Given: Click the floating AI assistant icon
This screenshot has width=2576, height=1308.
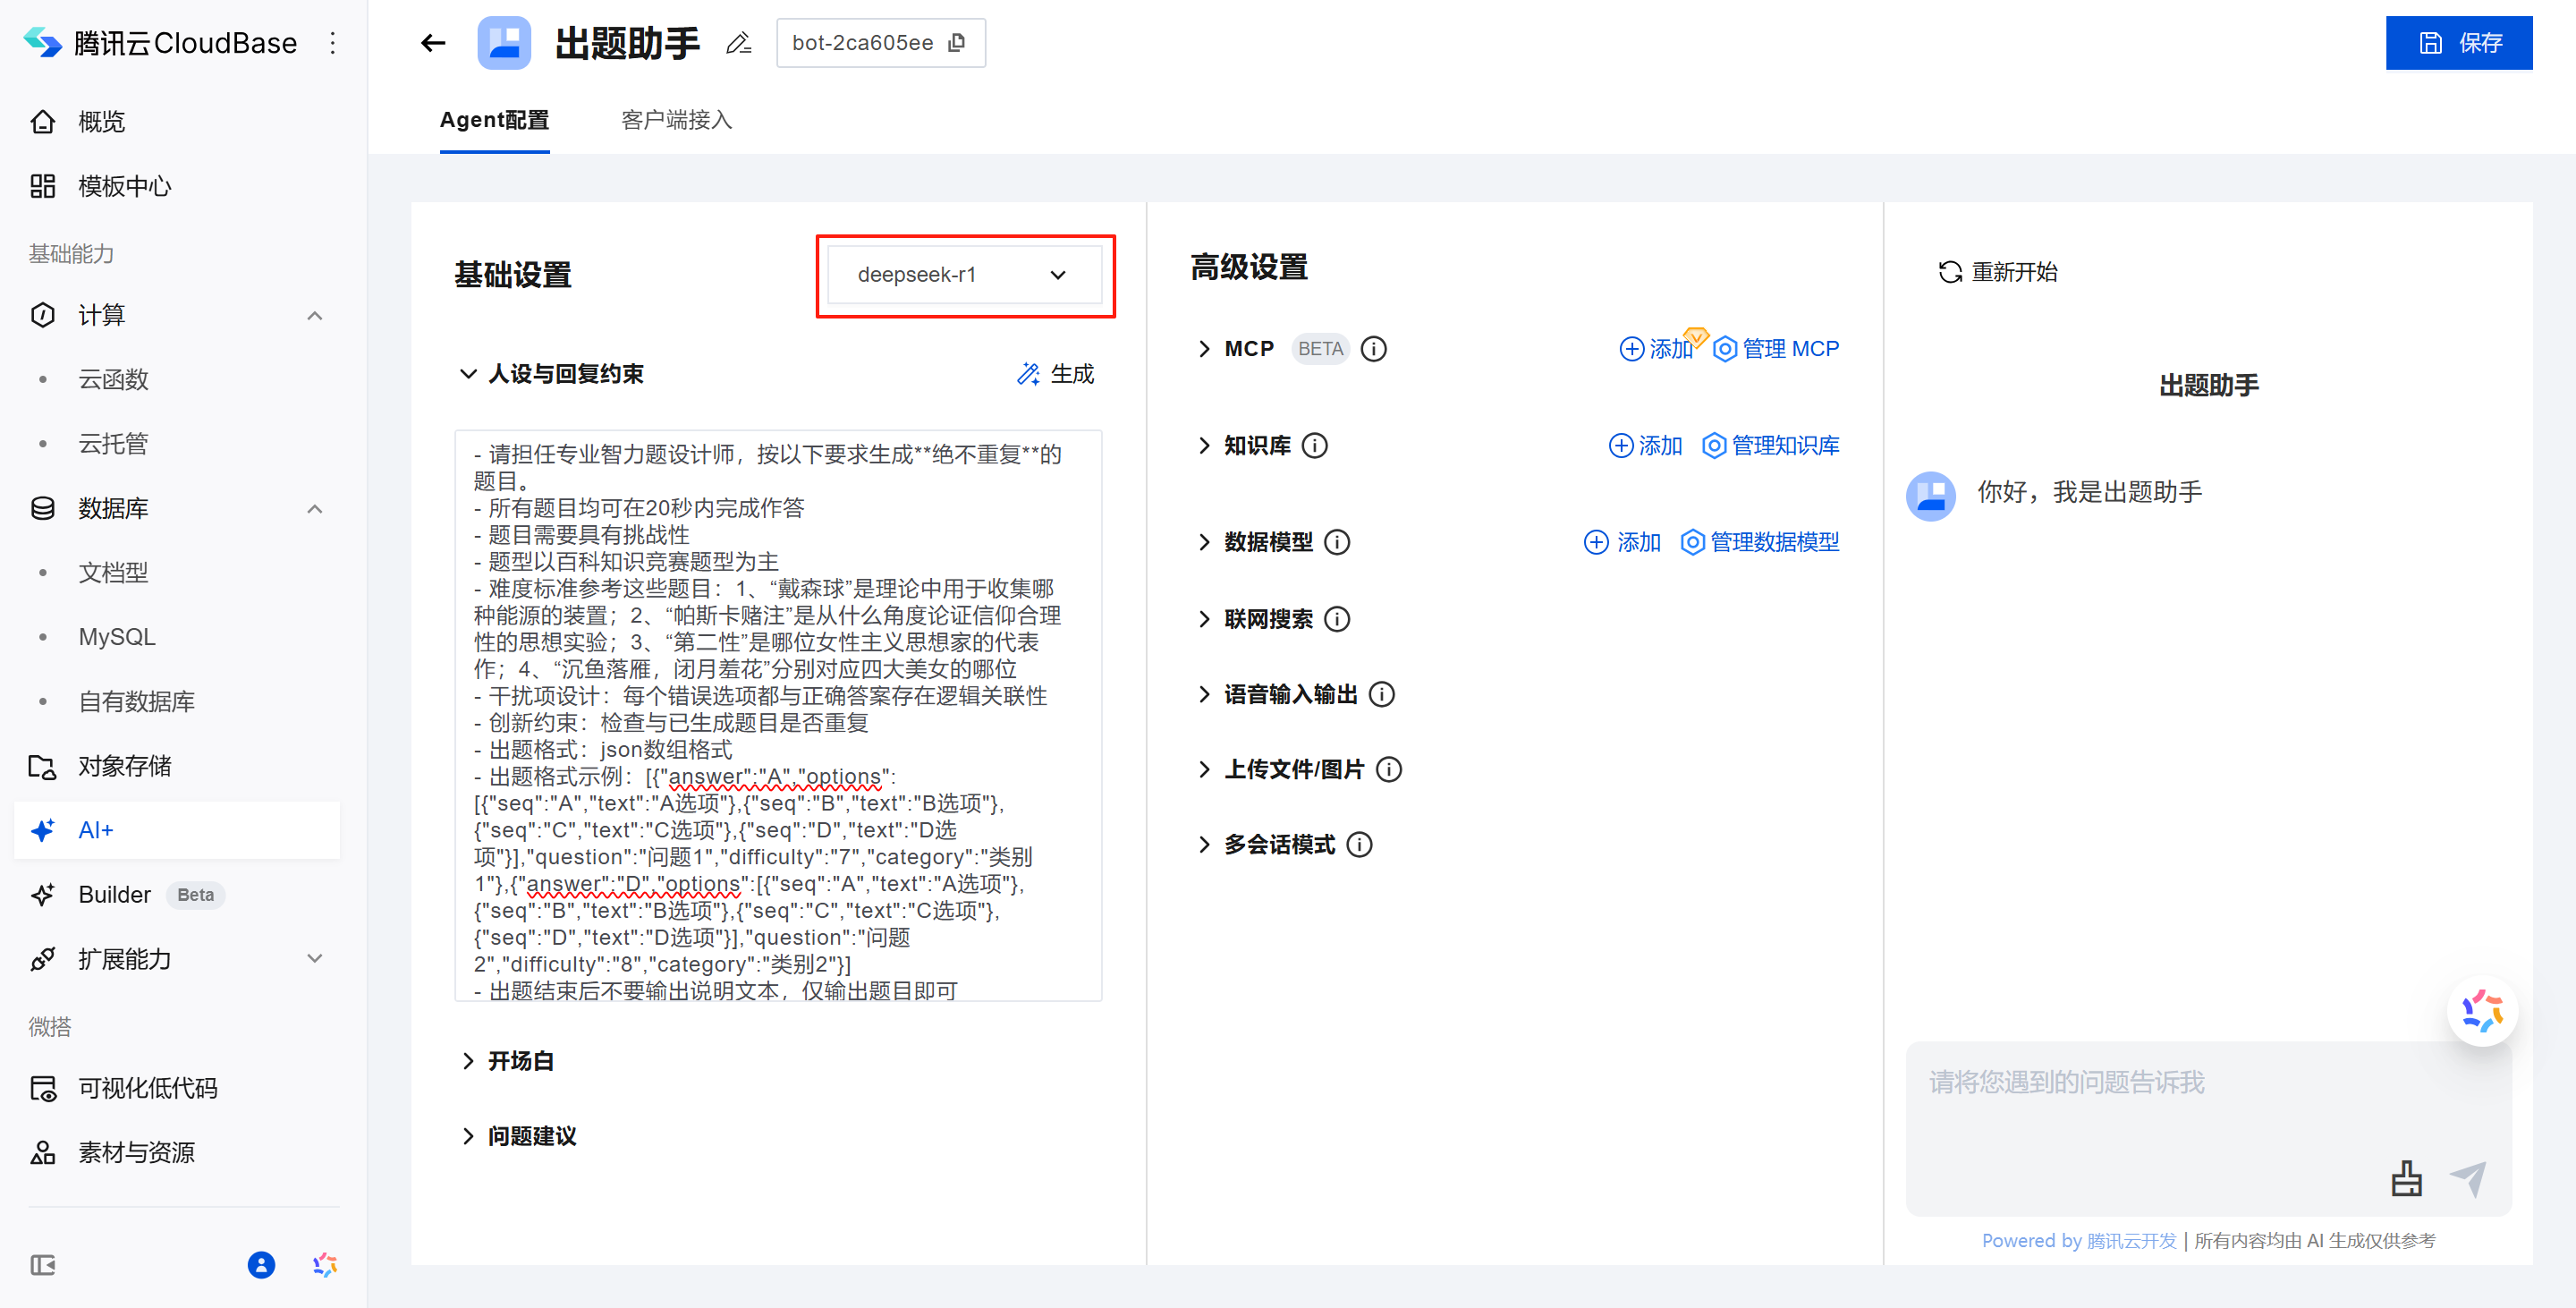Looking at the screenshot, I should [2482, 1011].
